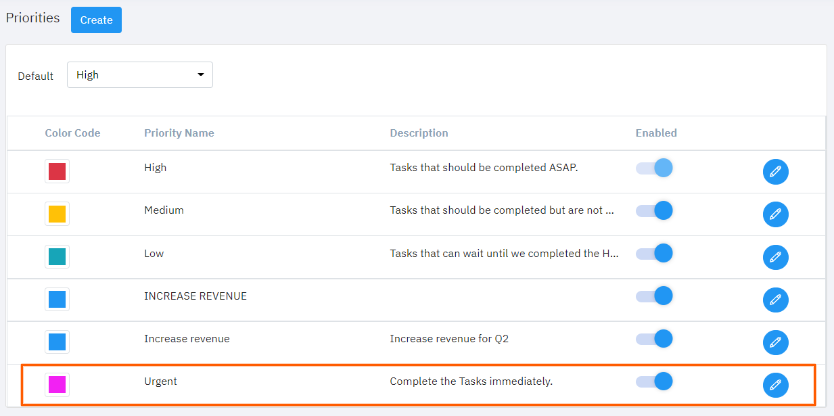Disable the High priority toggle
Viewport: 834px width, 416px height.
[655, 168]
